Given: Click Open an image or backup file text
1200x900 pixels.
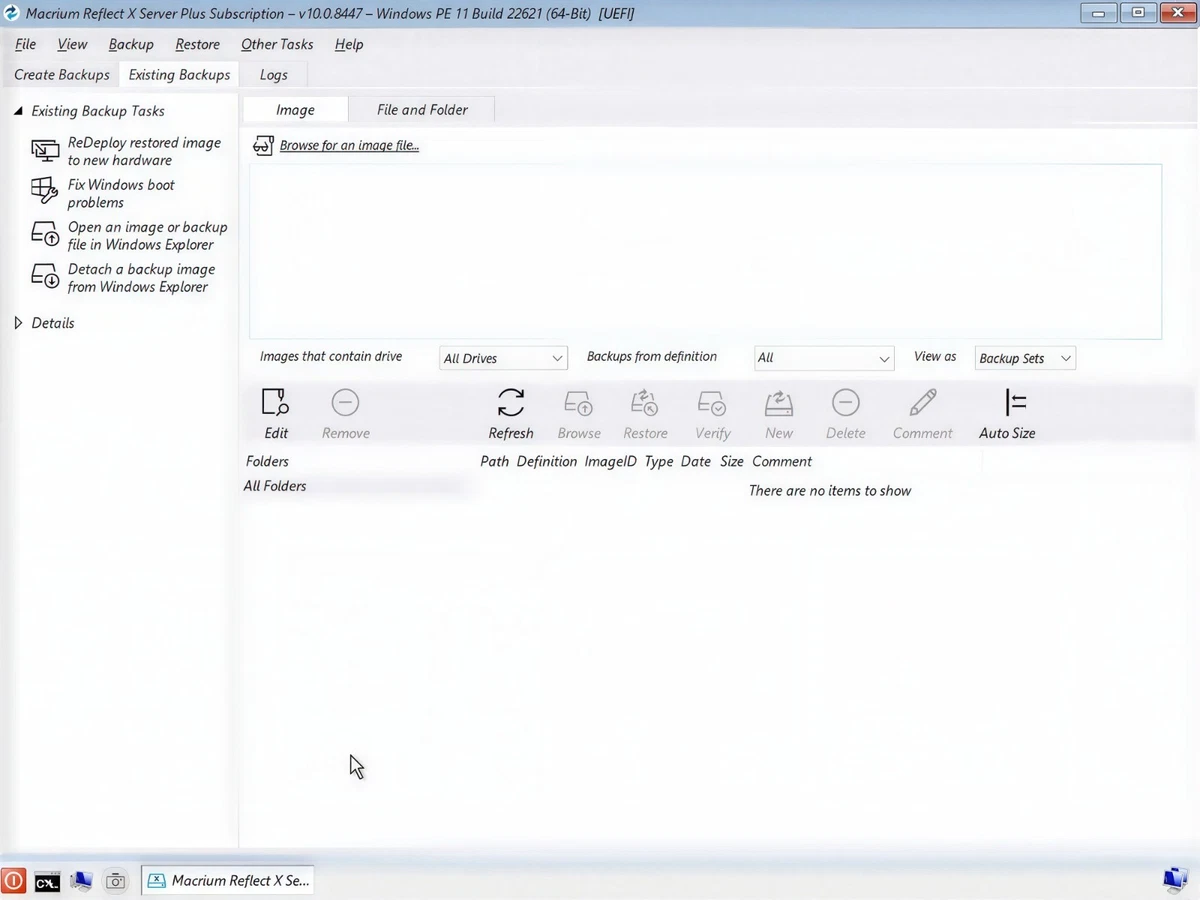Looking at the screenshot, I should click(x=147, y=235).
